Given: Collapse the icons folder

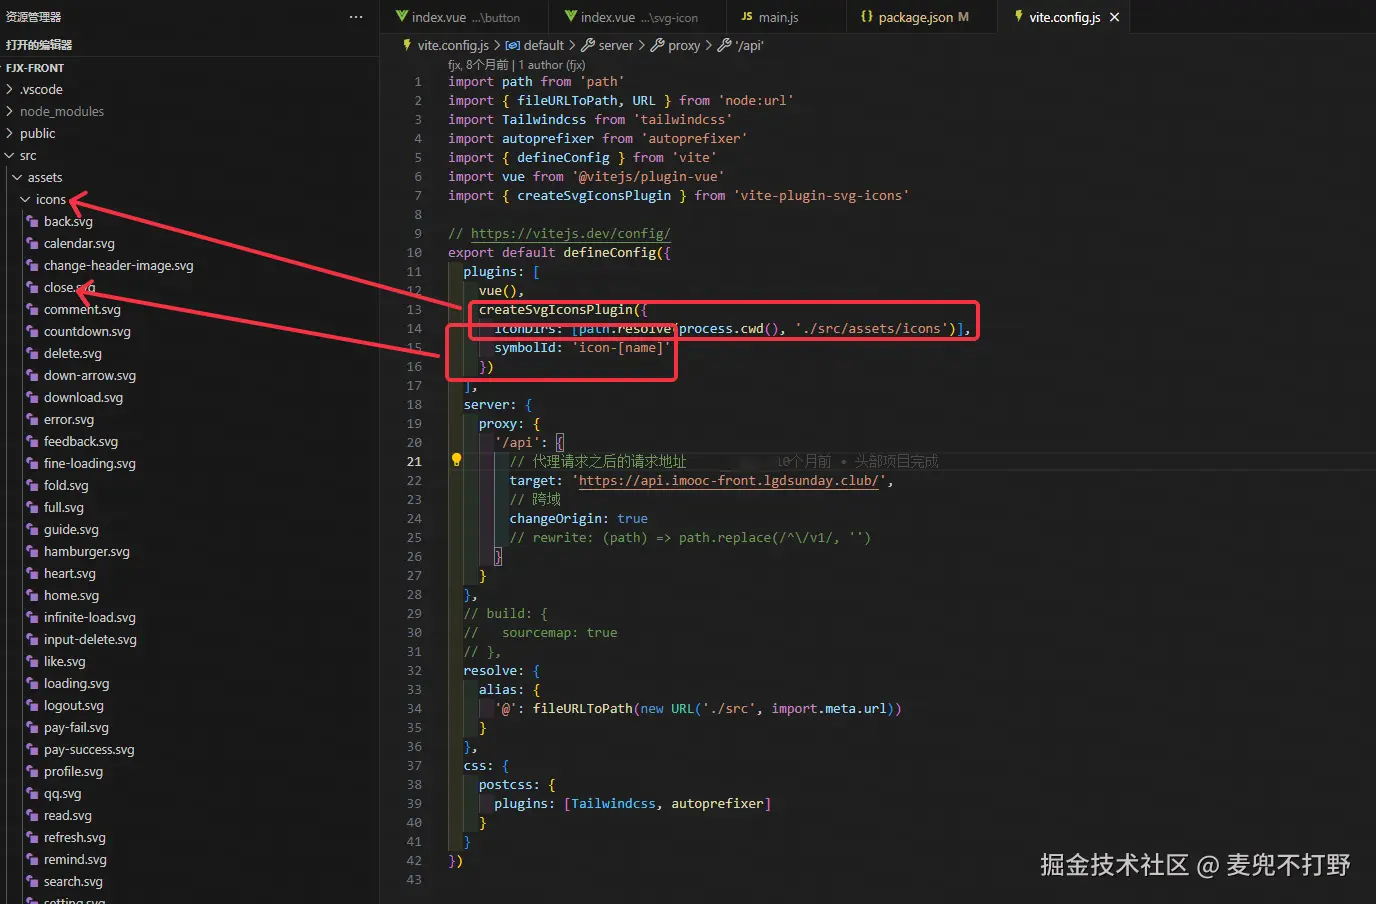Looking at the screenshot, I should 26,199.
